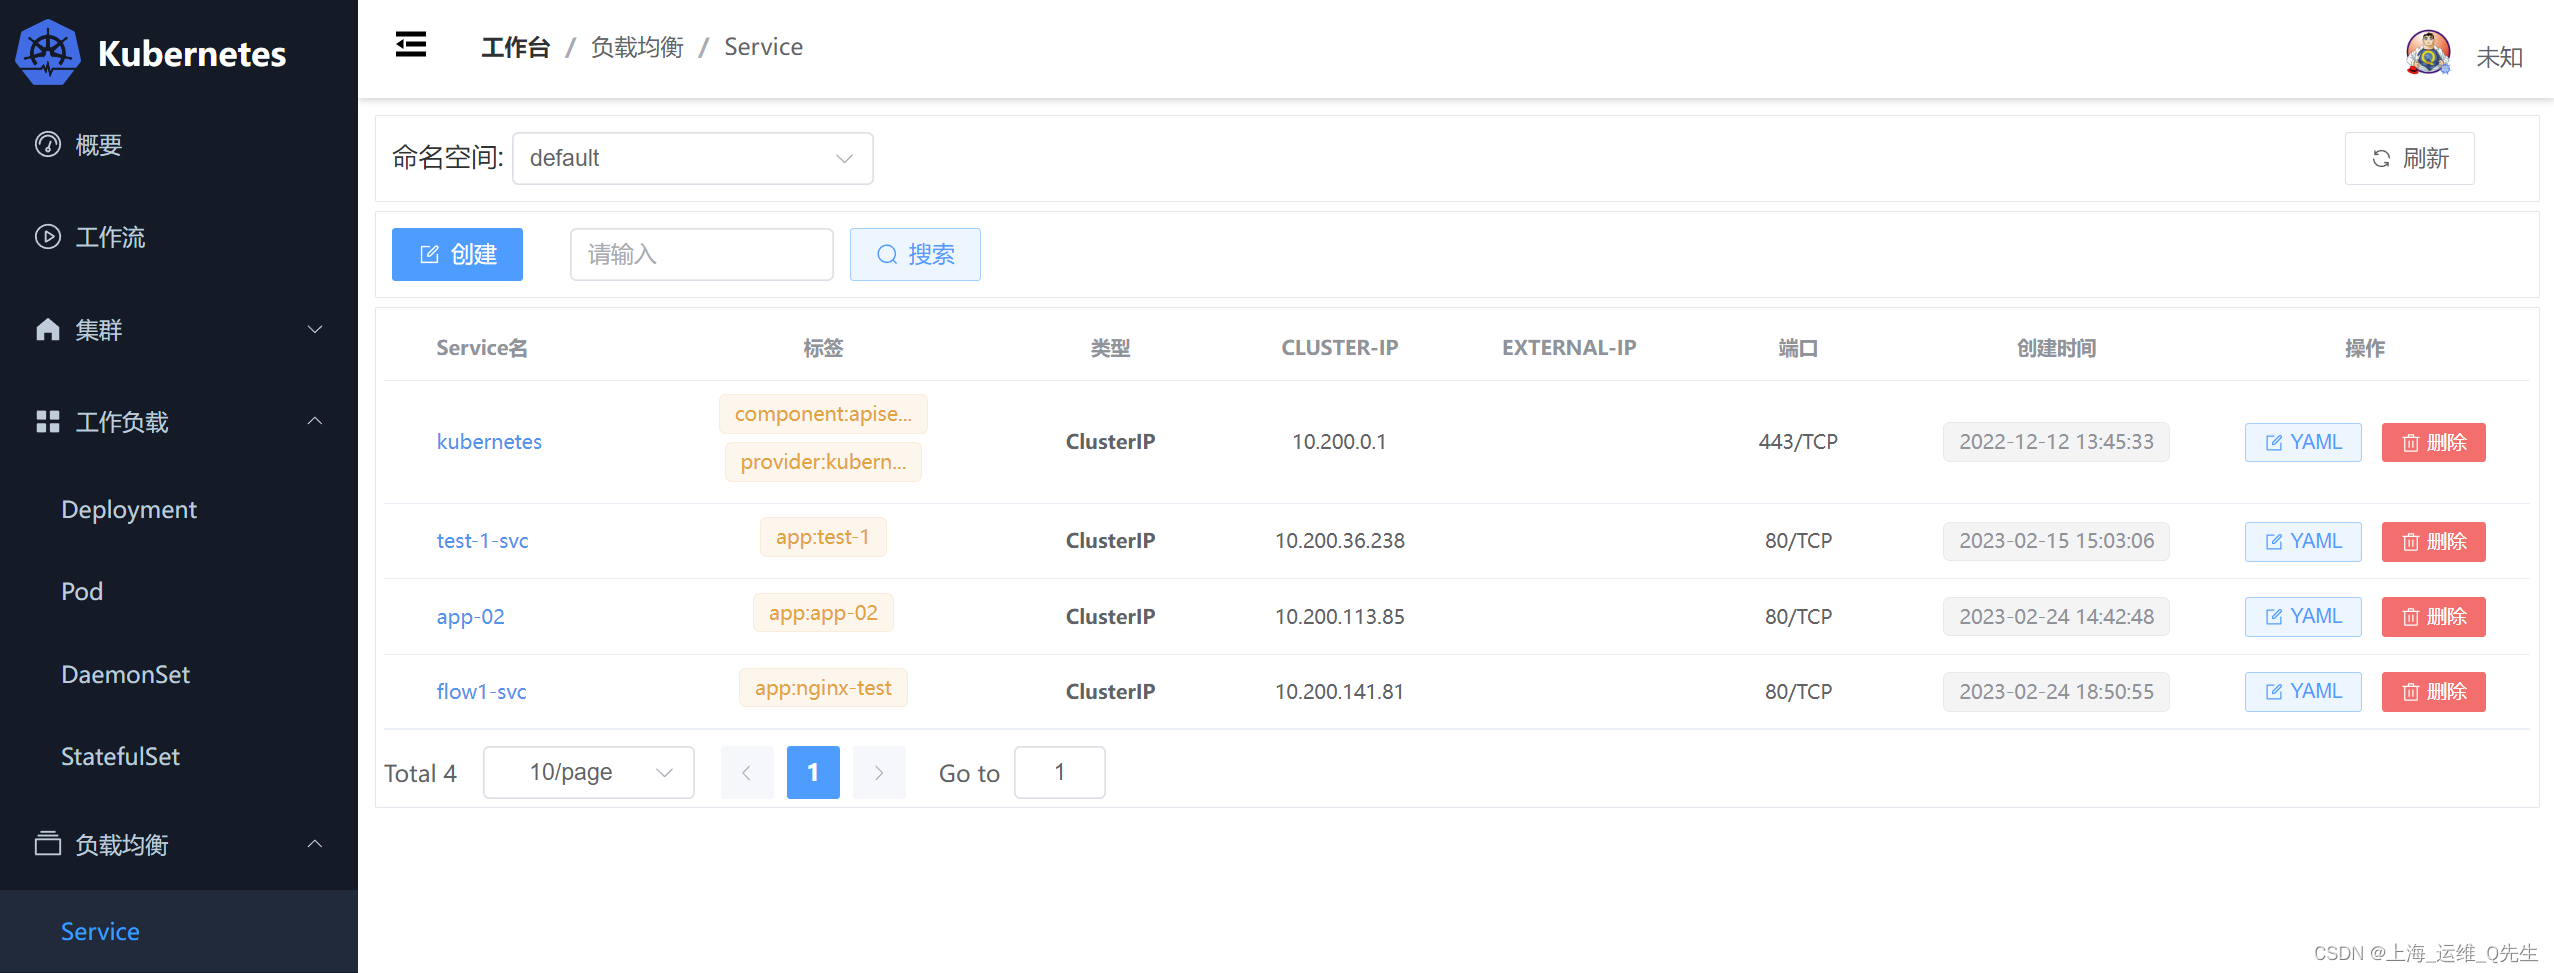Image resolution: width=2554 pixels, height=973 pixels.
Task: Click the Kubernetes logo
Action: pos(47,52)
